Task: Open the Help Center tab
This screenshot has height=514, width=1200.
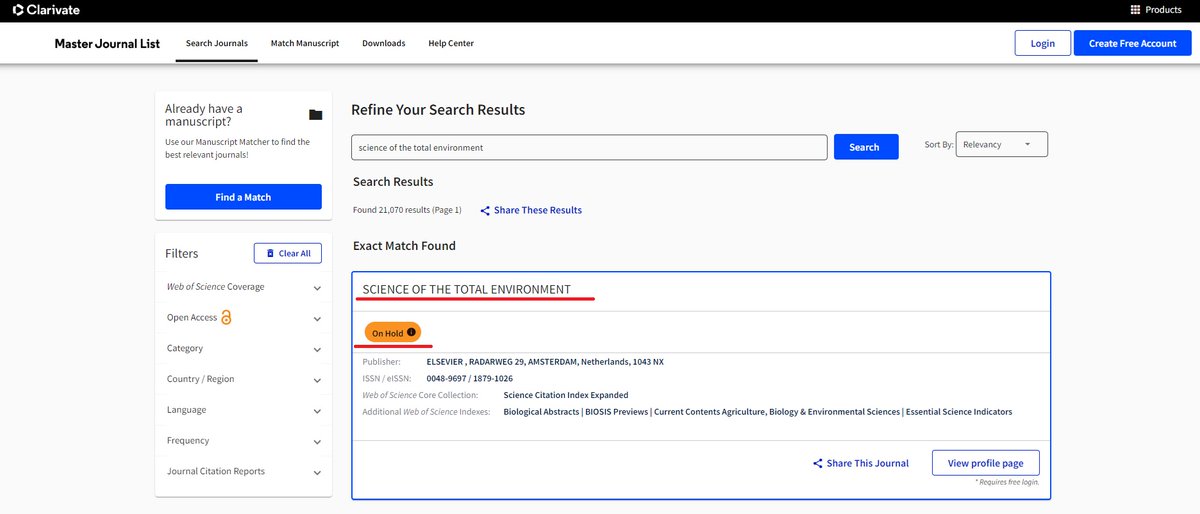Action: tap(451, 44)
